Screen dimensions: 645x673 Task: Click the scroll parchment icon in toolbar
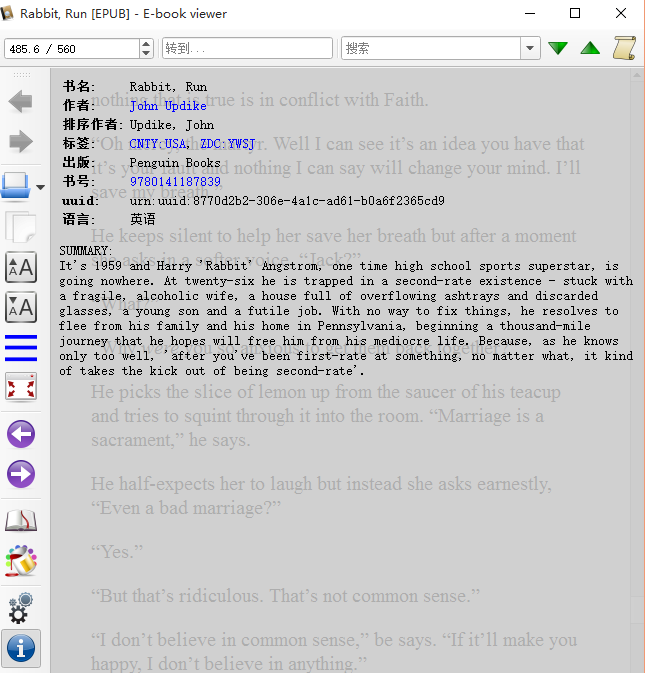tap(624, 48)
